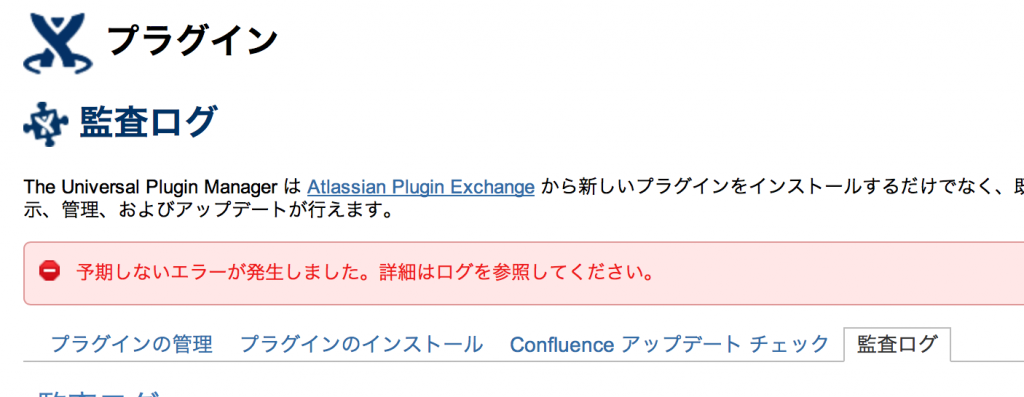This screenshot has height=397, width=1024.
Task: Open the プラグインのインストール tab
Action: tap(361, 343)
